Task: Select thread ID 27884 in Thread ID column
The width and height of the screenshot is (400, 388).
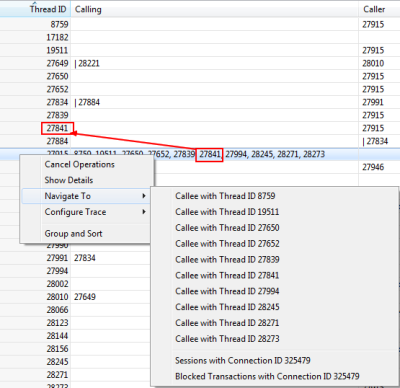Action: [57, 141]
